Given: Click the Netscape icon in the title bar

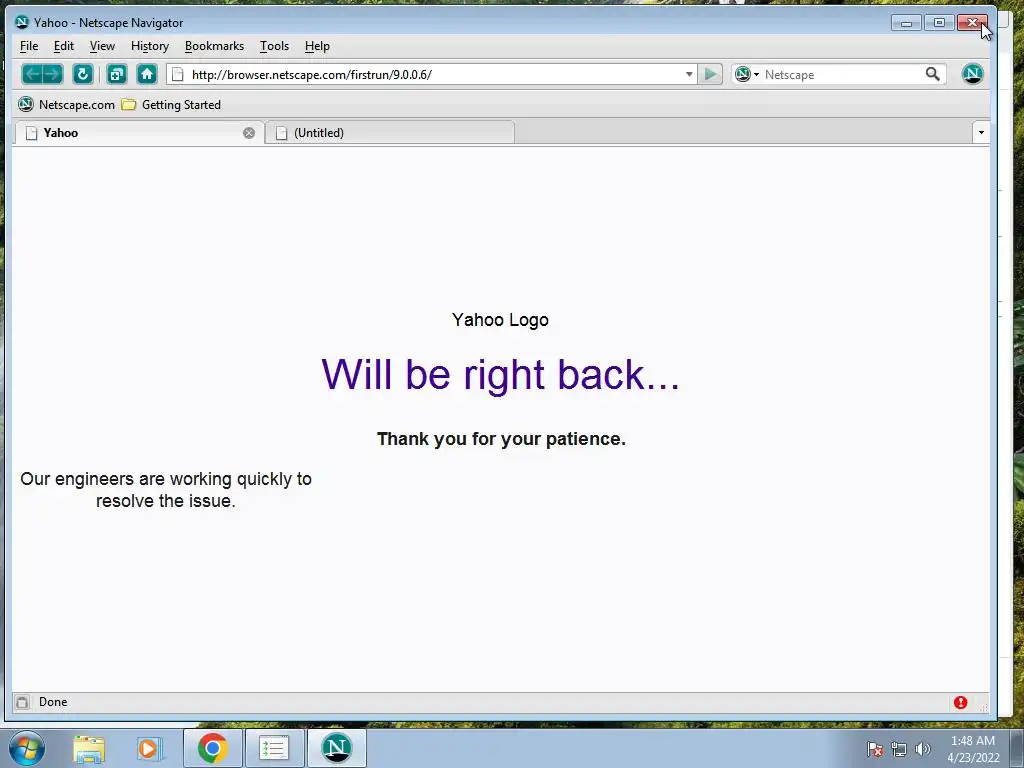Looking at the screenshot, I should pos(22,22).
